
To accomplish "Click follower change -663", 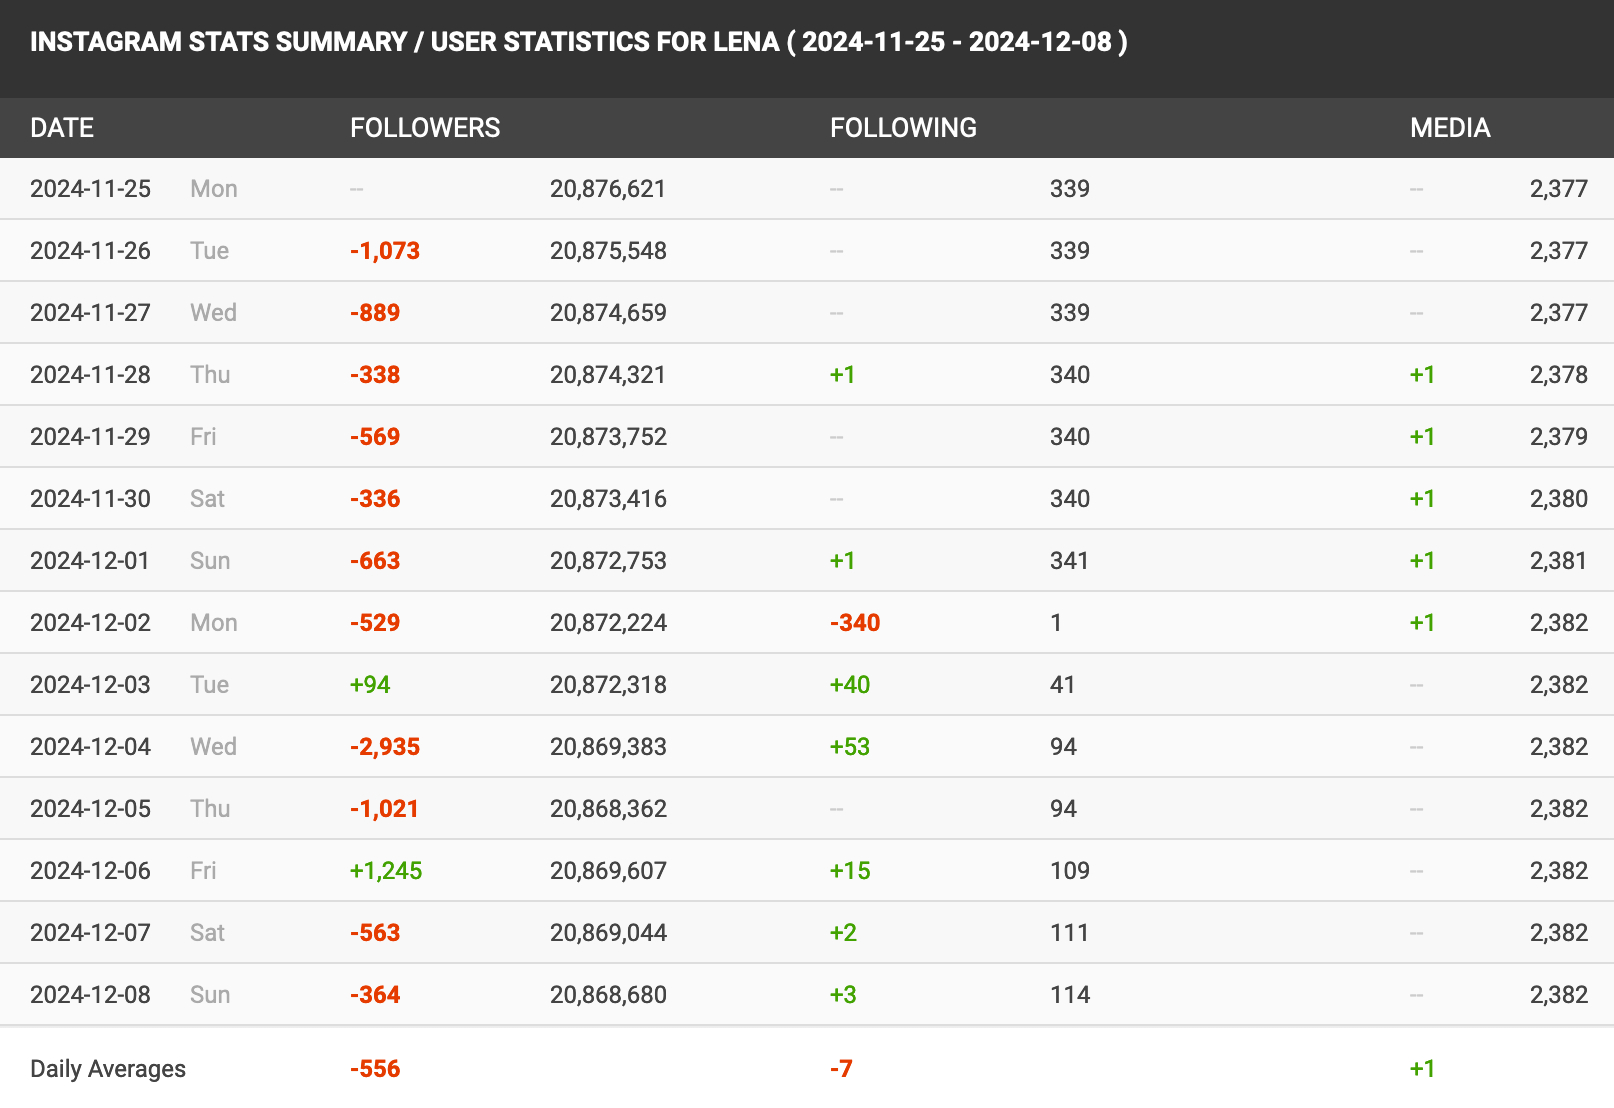I will click(x=375, y=561).
